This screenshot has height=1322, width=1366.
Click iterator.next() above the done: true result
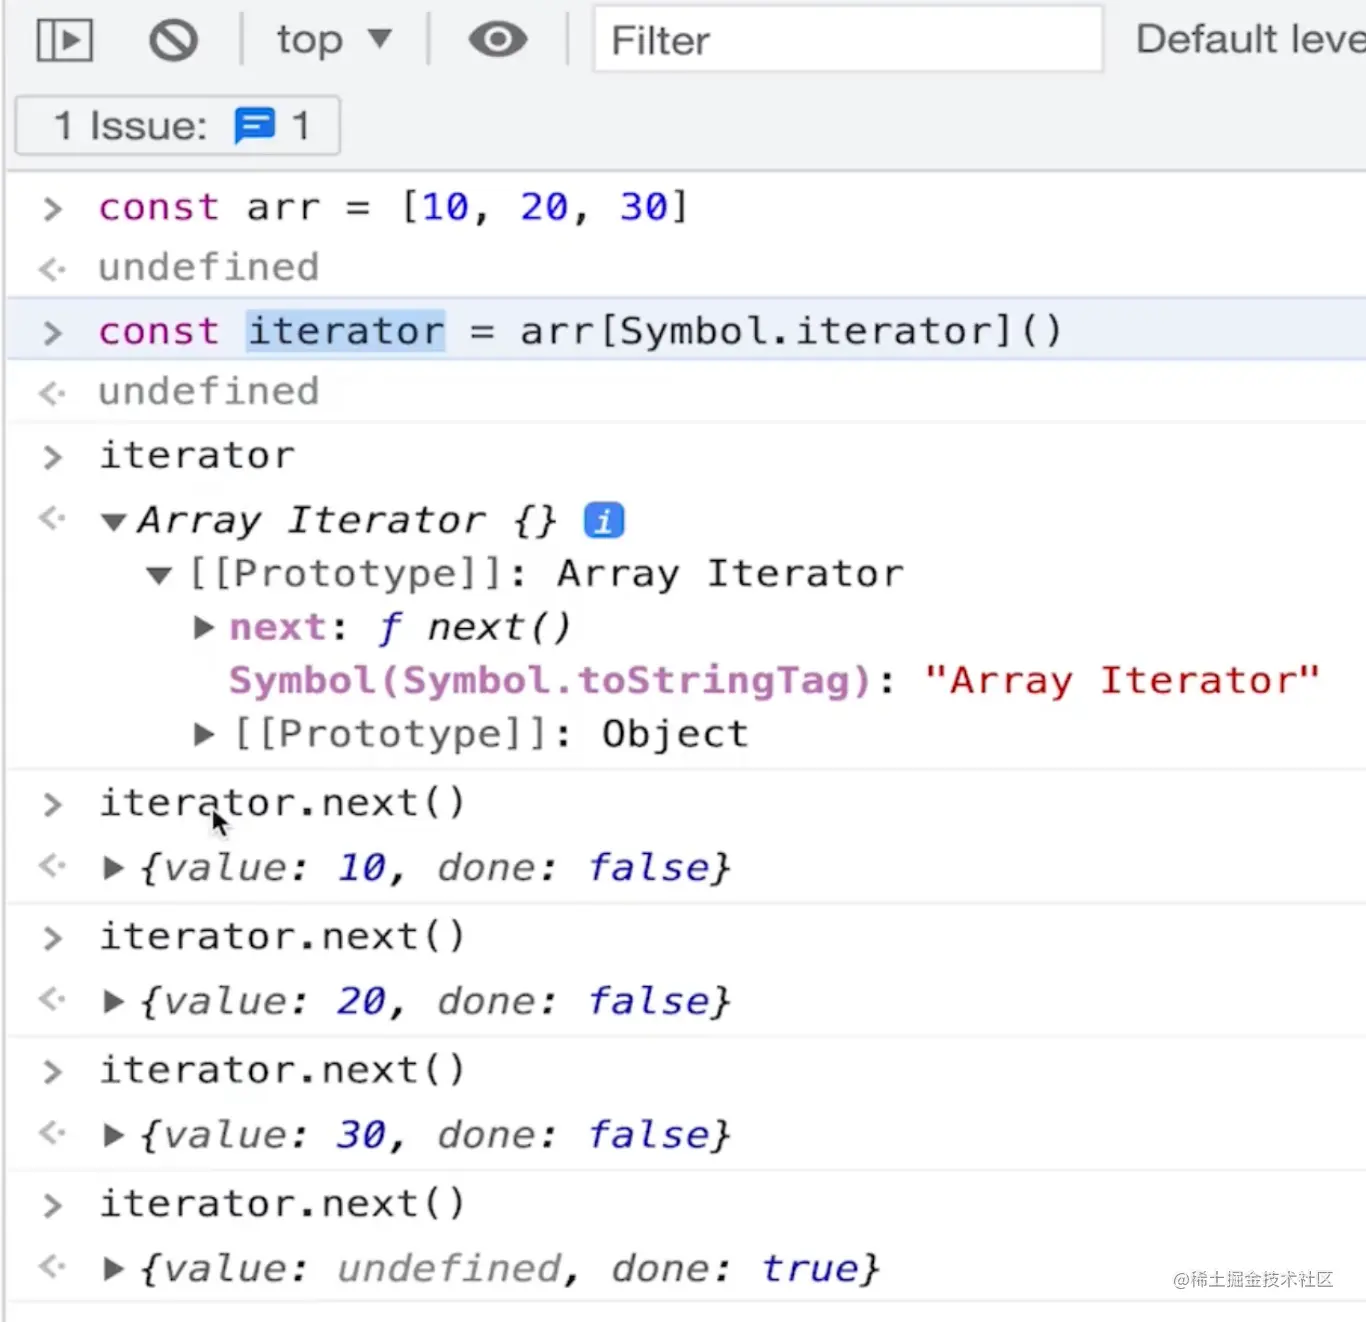[282, 1204]
